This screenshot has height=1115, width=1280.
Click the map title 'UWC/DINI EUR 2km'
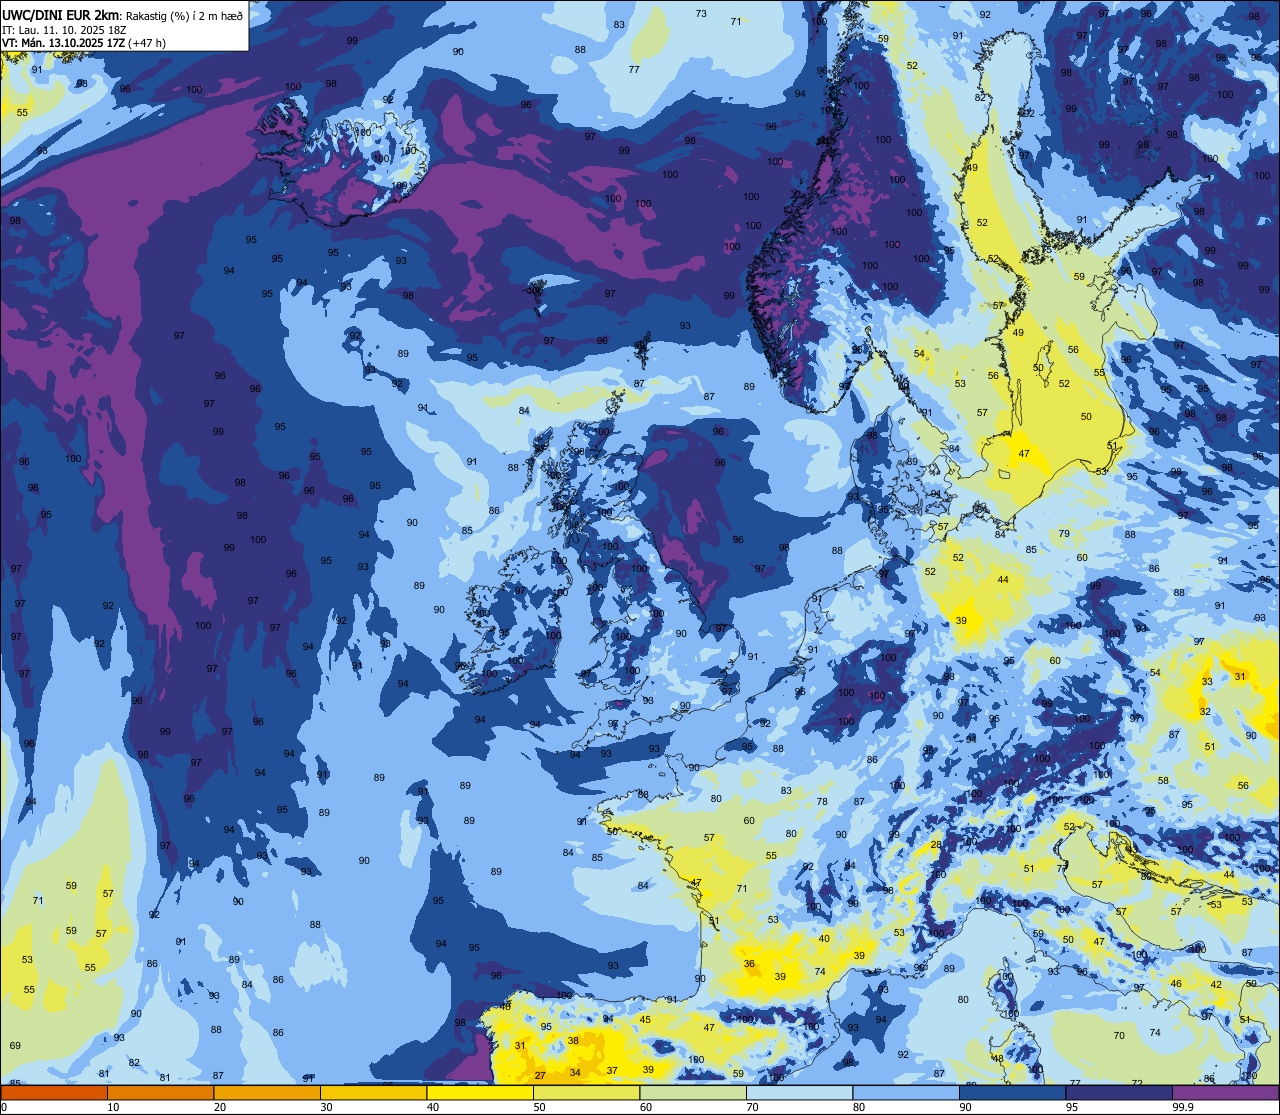[x=60, y=14]
